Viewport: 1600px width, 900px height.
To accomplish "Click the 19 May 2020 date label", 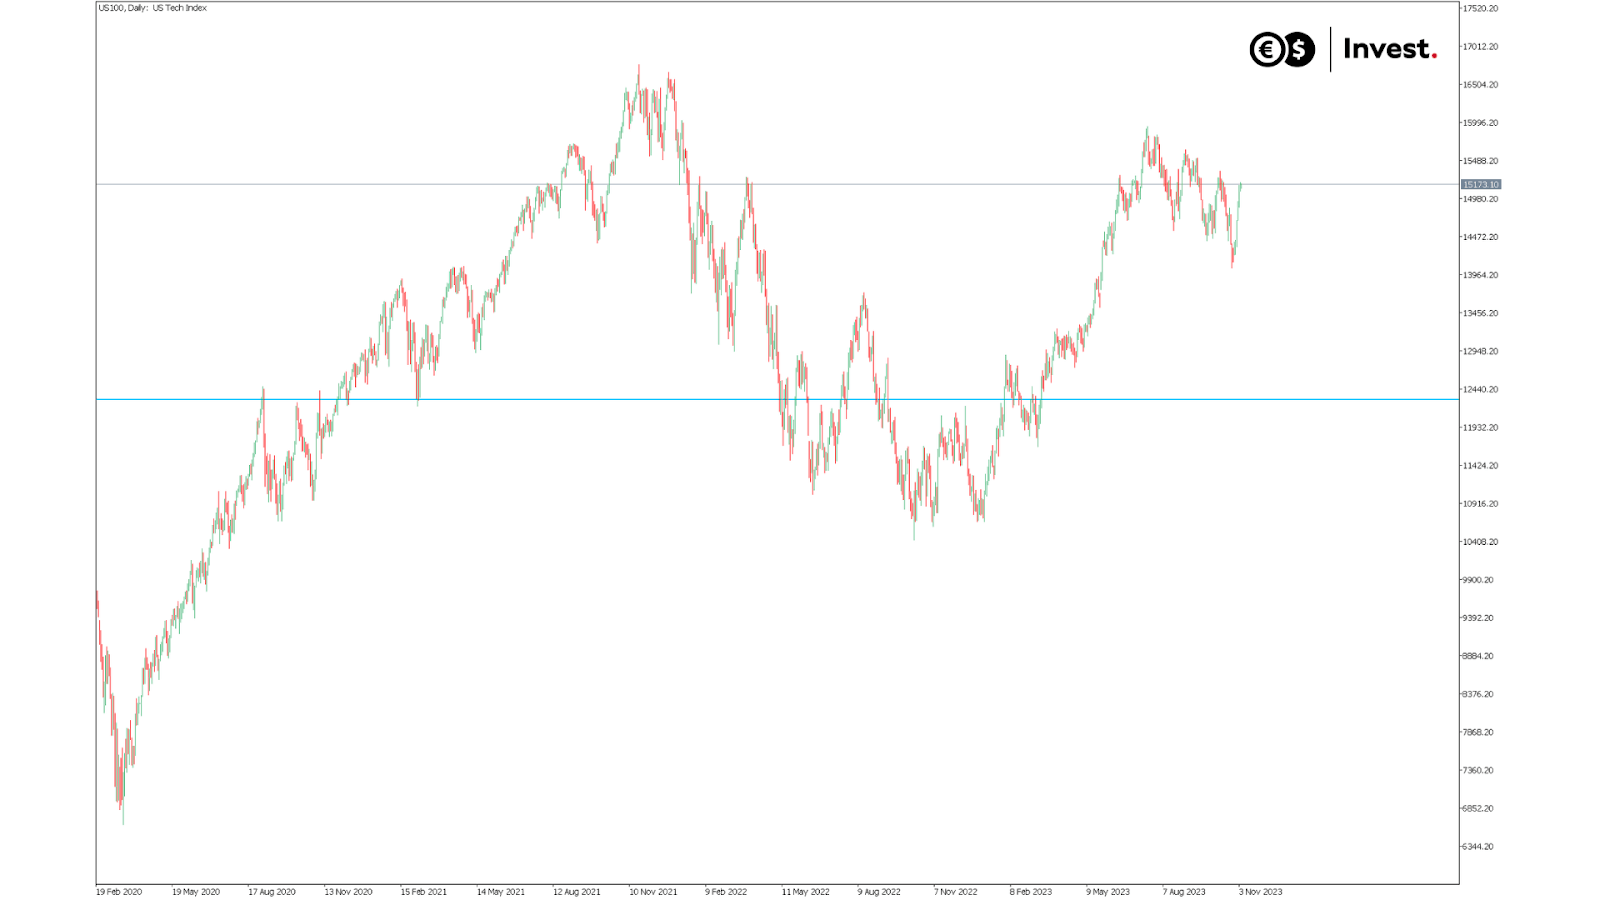I will (x=195, y=892).
